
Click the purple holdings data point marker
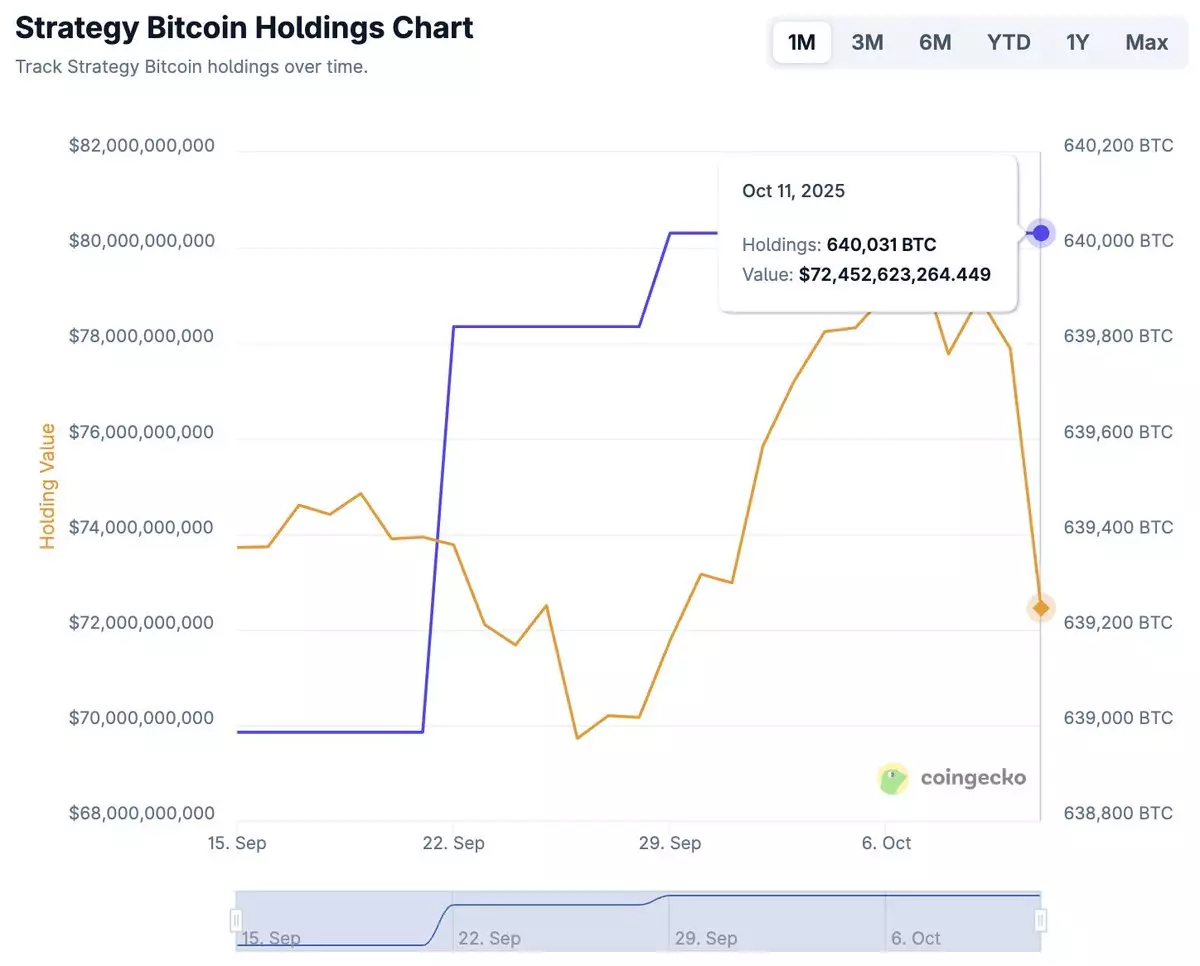(1041, 233)
